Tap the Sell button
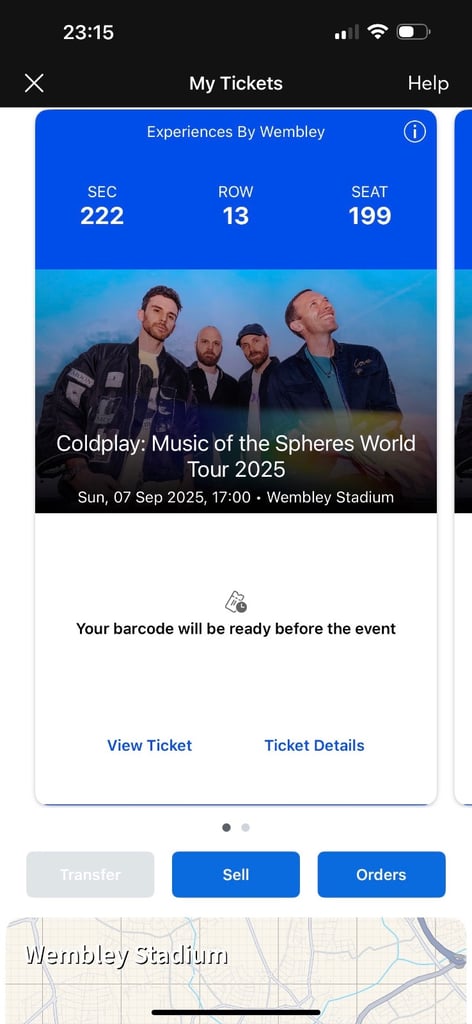Viewport: 472px width, 1024px height. tap(236, 874)
